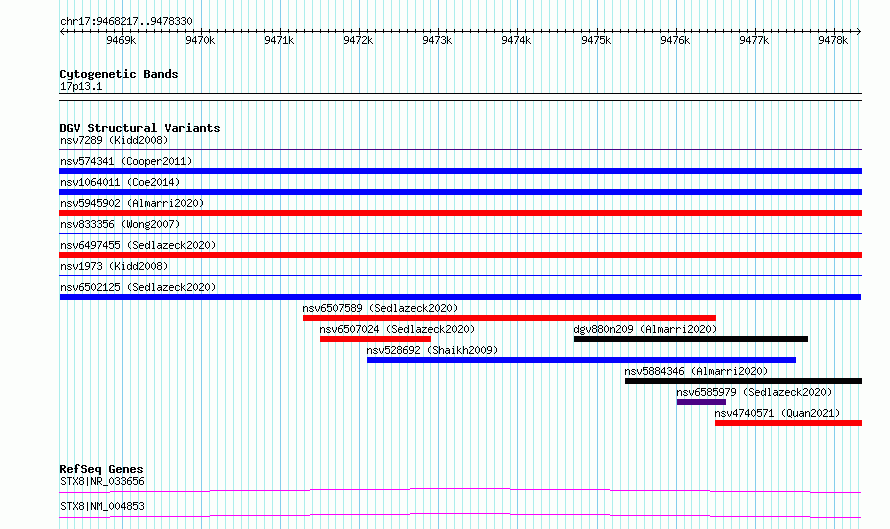890x529 pixels.
Task: Click the nsv6585979 (Sedlazeck2020) label
Action: click(x=754, y=392)
